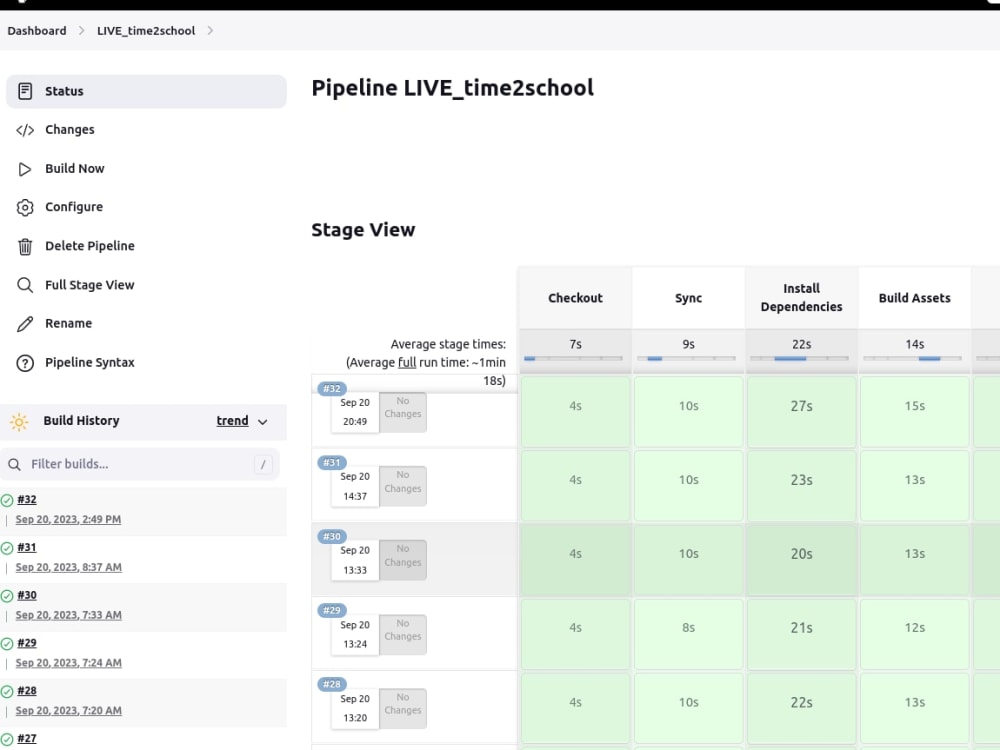The image size is (1000, 750).
Task: Select the Status sidebar icon
Action: [x=24, y=91]
